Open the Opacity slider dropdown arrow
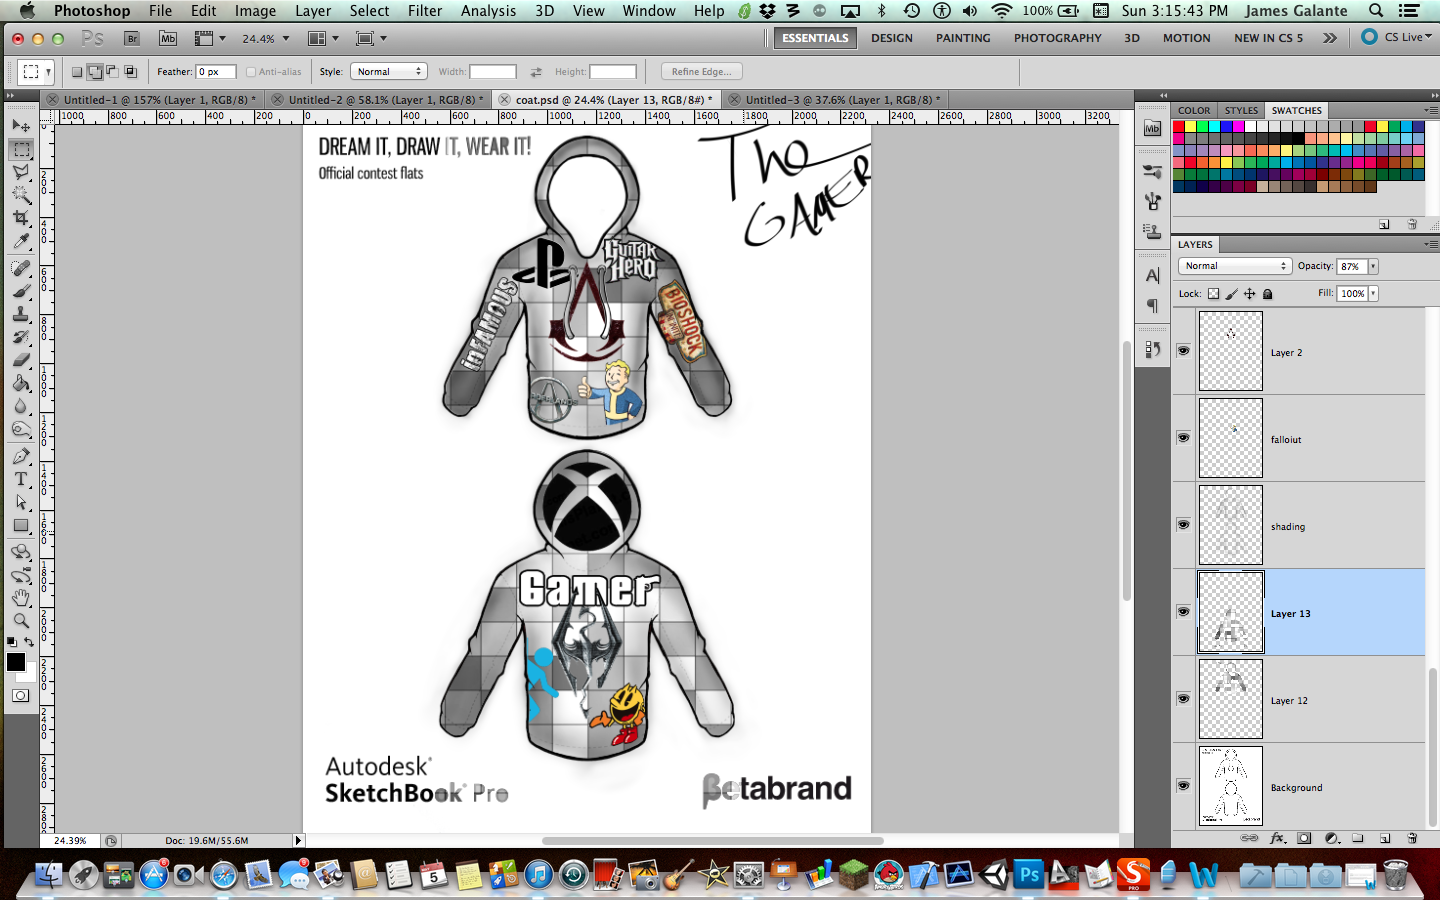Screen dimensions: 1440x900 [x=1373, y=266]
